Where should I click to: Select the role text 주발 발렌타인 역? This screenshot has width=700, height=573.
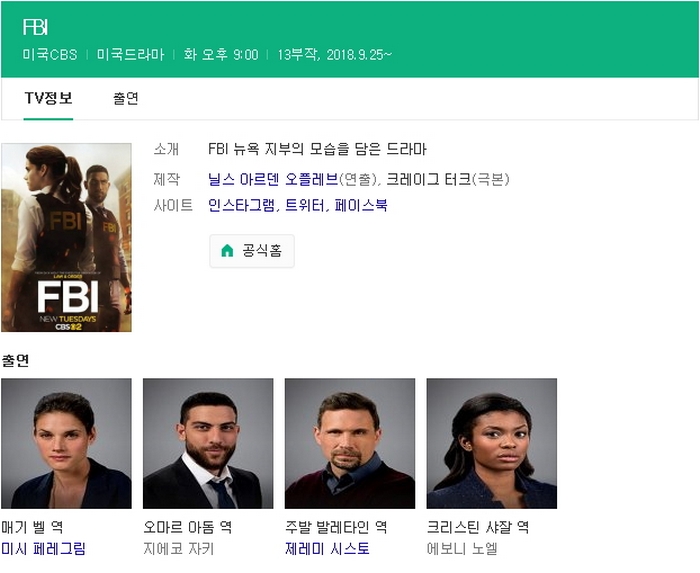click(336, 527)
